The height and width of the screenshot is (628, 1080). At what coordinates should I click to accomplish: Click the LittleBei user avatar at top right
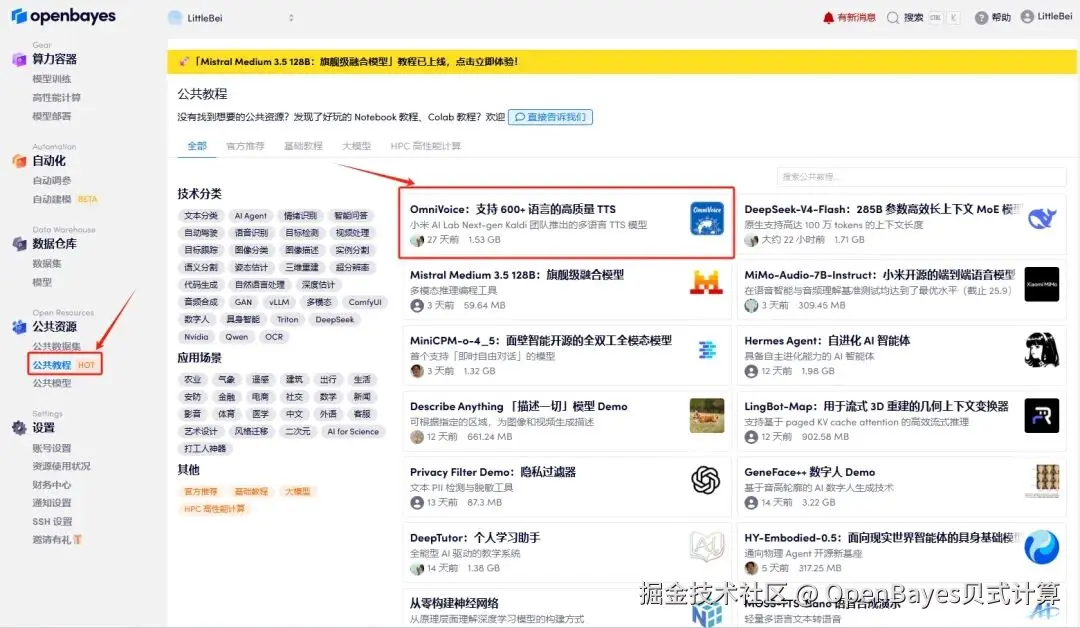(x=1027, y=17)
